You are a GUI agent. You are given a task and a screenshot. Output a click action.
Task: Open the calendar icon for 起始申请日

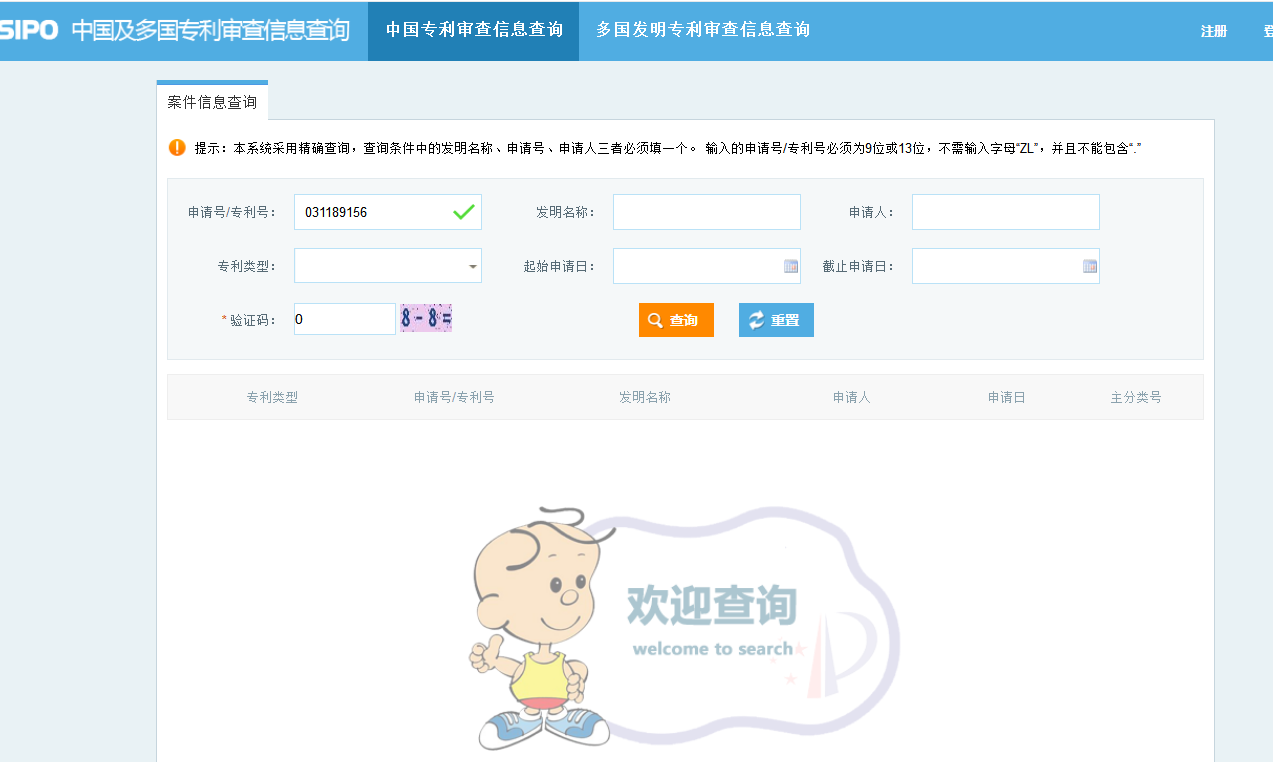[x=790, y=266]
